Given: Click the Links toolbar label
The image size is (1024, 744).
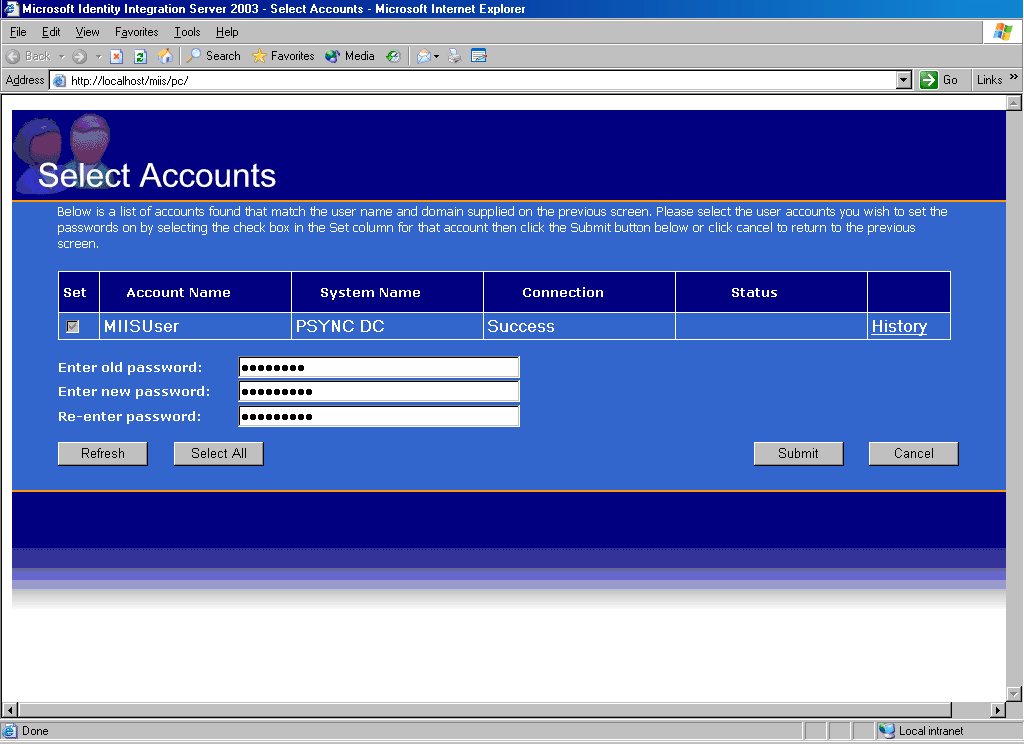Looking at the screenshot, I should [x=989, y=80].
